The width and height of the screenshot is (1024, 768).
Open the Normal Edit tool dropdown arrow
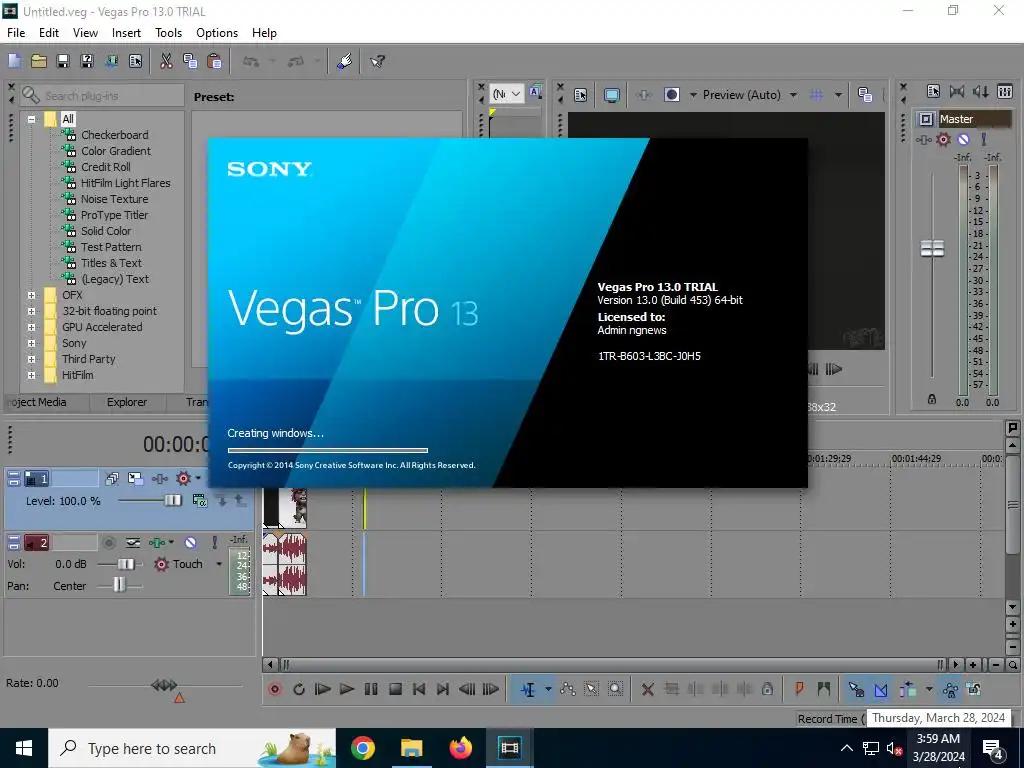pos(548,689)
